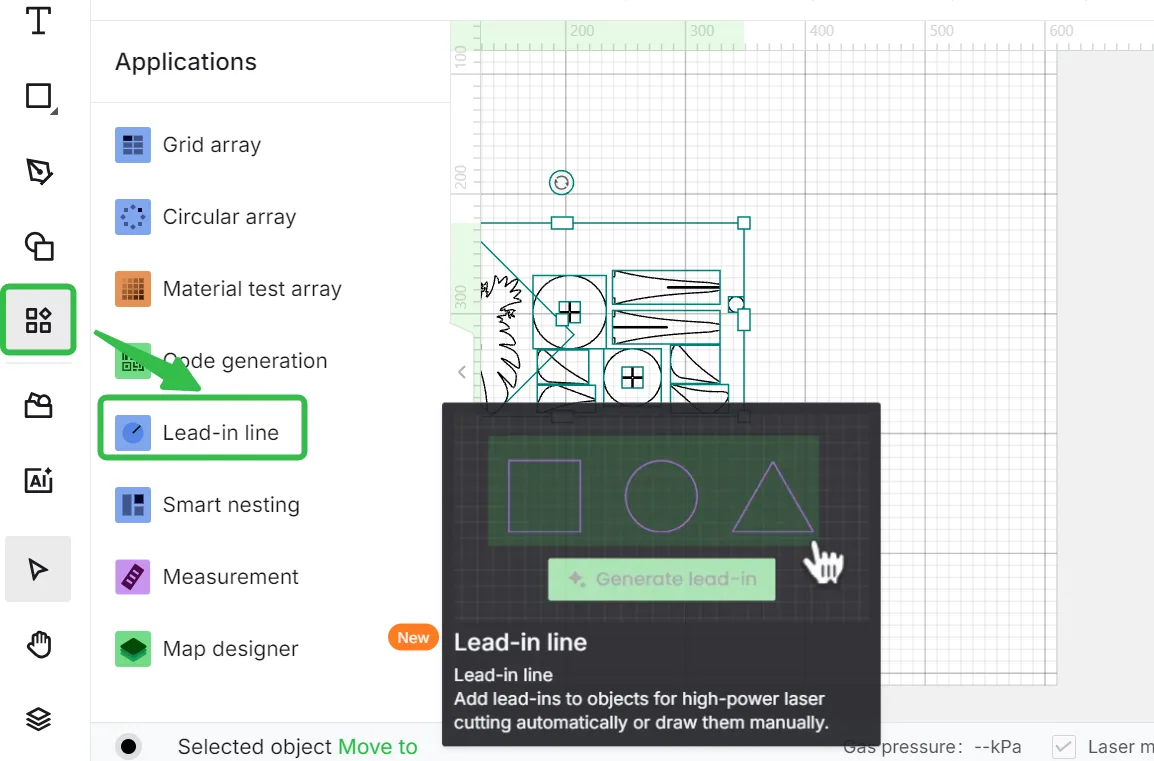
Task: Toggle the Laser checkbox in status bar
Action: click(1063, 747)
